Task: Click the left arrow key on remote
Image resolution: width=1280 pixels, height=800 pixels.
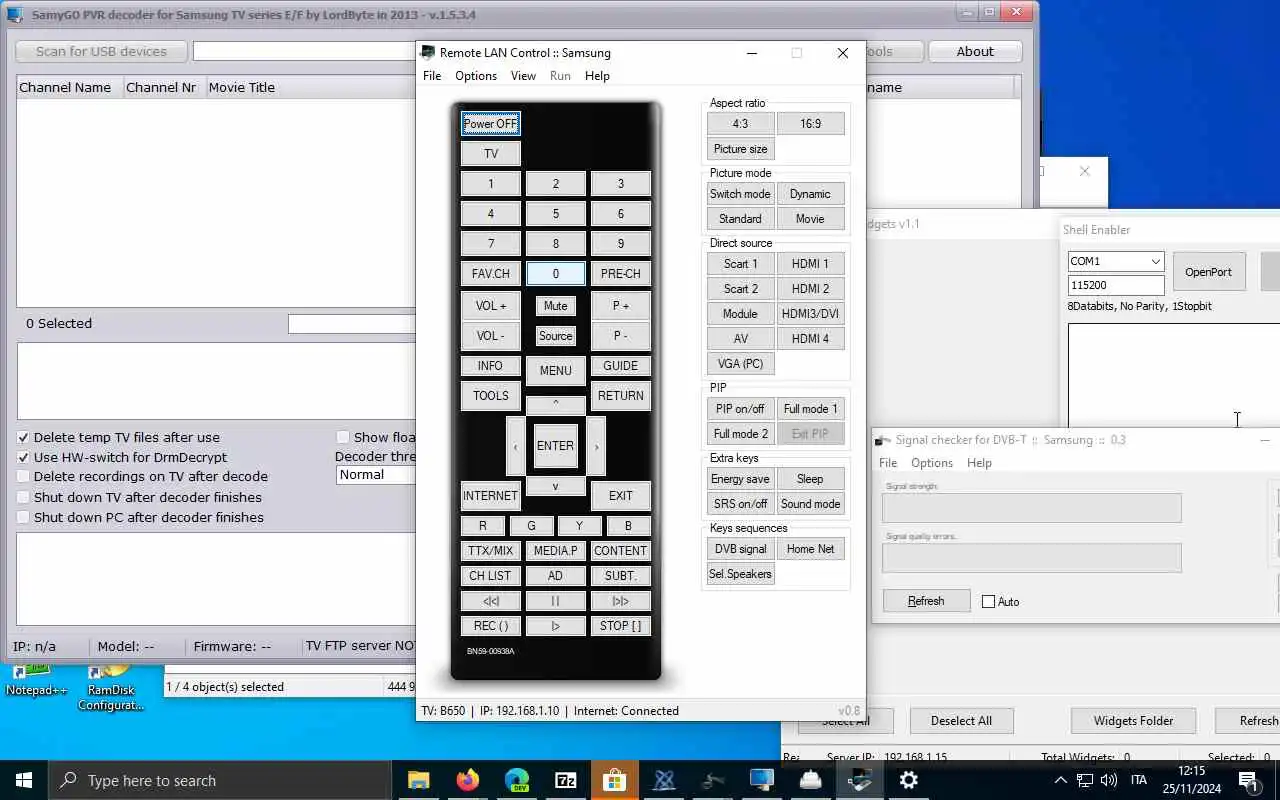Action: click(515, 446)
